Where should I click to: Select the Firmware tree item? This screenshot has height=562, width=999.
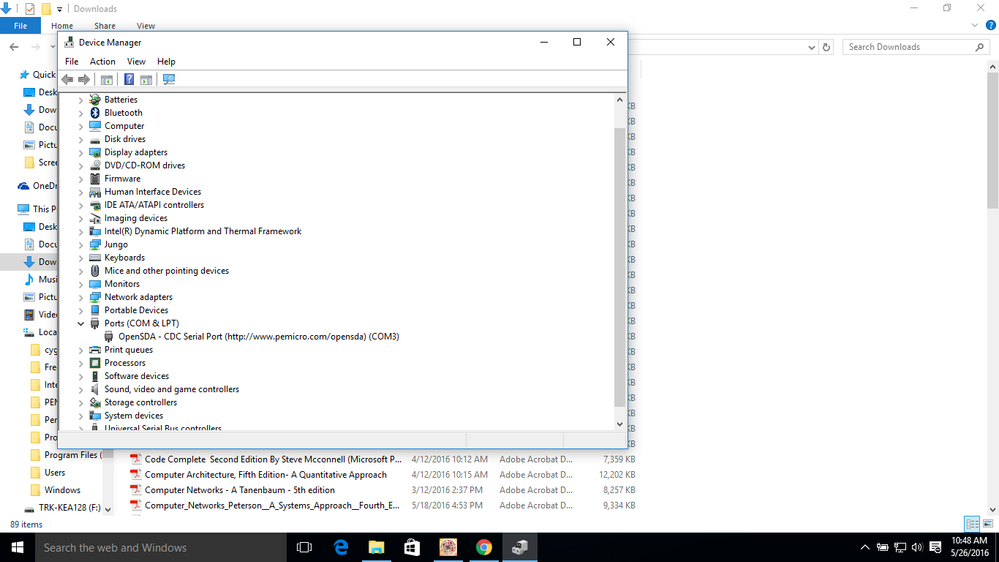point(122,178)
